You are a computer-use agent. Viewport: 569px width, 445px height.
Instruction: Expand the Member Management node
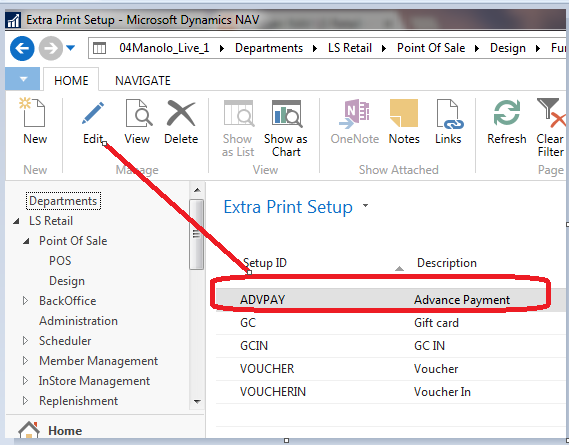tap(25, 360)
